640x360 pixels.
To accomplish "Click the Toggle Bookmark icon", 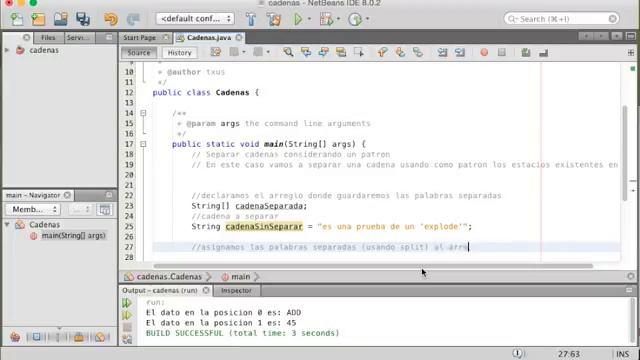I will (x=418, y=52).
